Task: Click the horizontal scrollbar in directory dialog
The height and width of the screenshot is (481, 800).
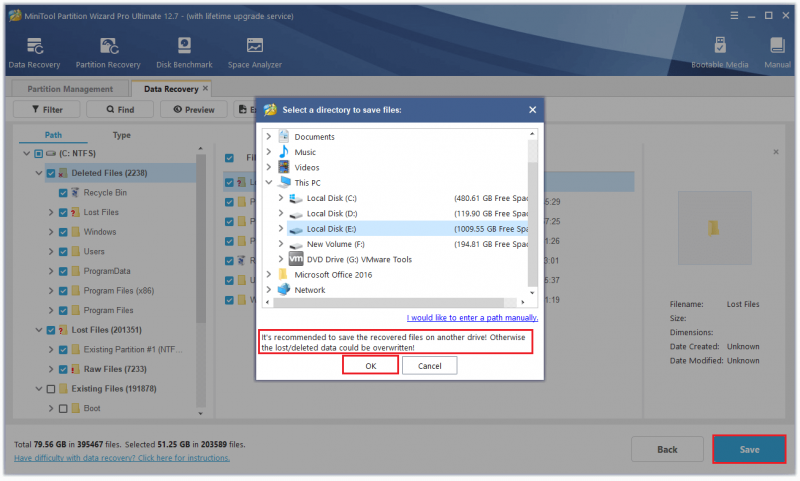Action: [388, 302]
